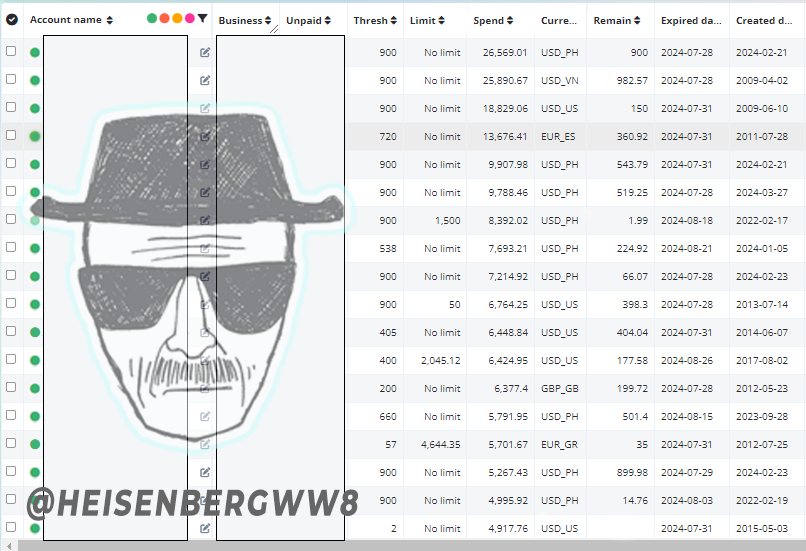Click the green status dot in the 6,448.84 row
This screenshot has height=551, width=806.
(35, 332)
